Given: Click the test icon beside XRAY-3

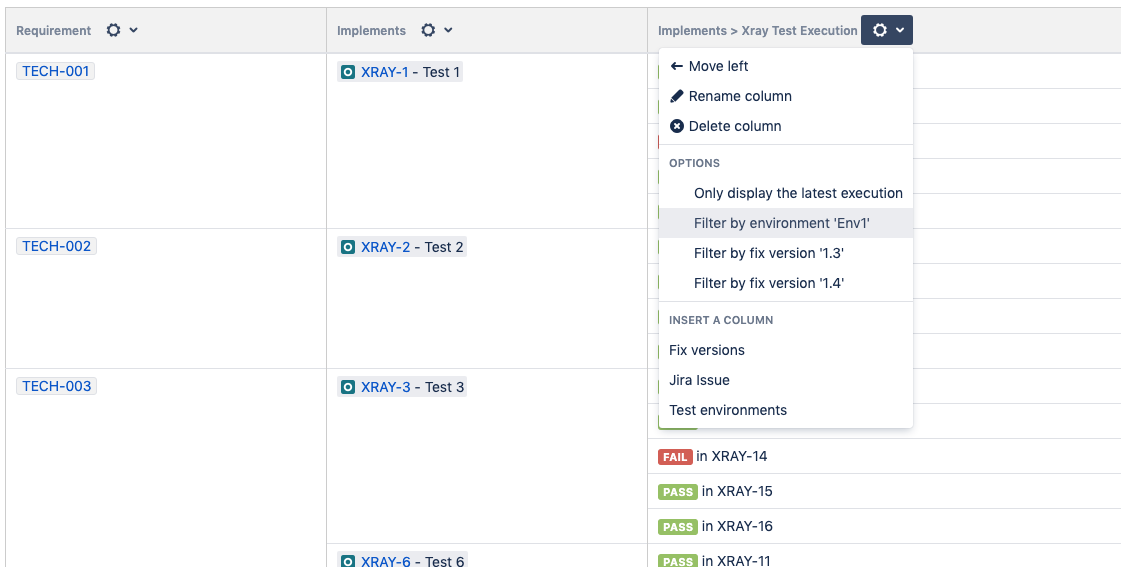Looking at the screenshot, I should point(348,387).
